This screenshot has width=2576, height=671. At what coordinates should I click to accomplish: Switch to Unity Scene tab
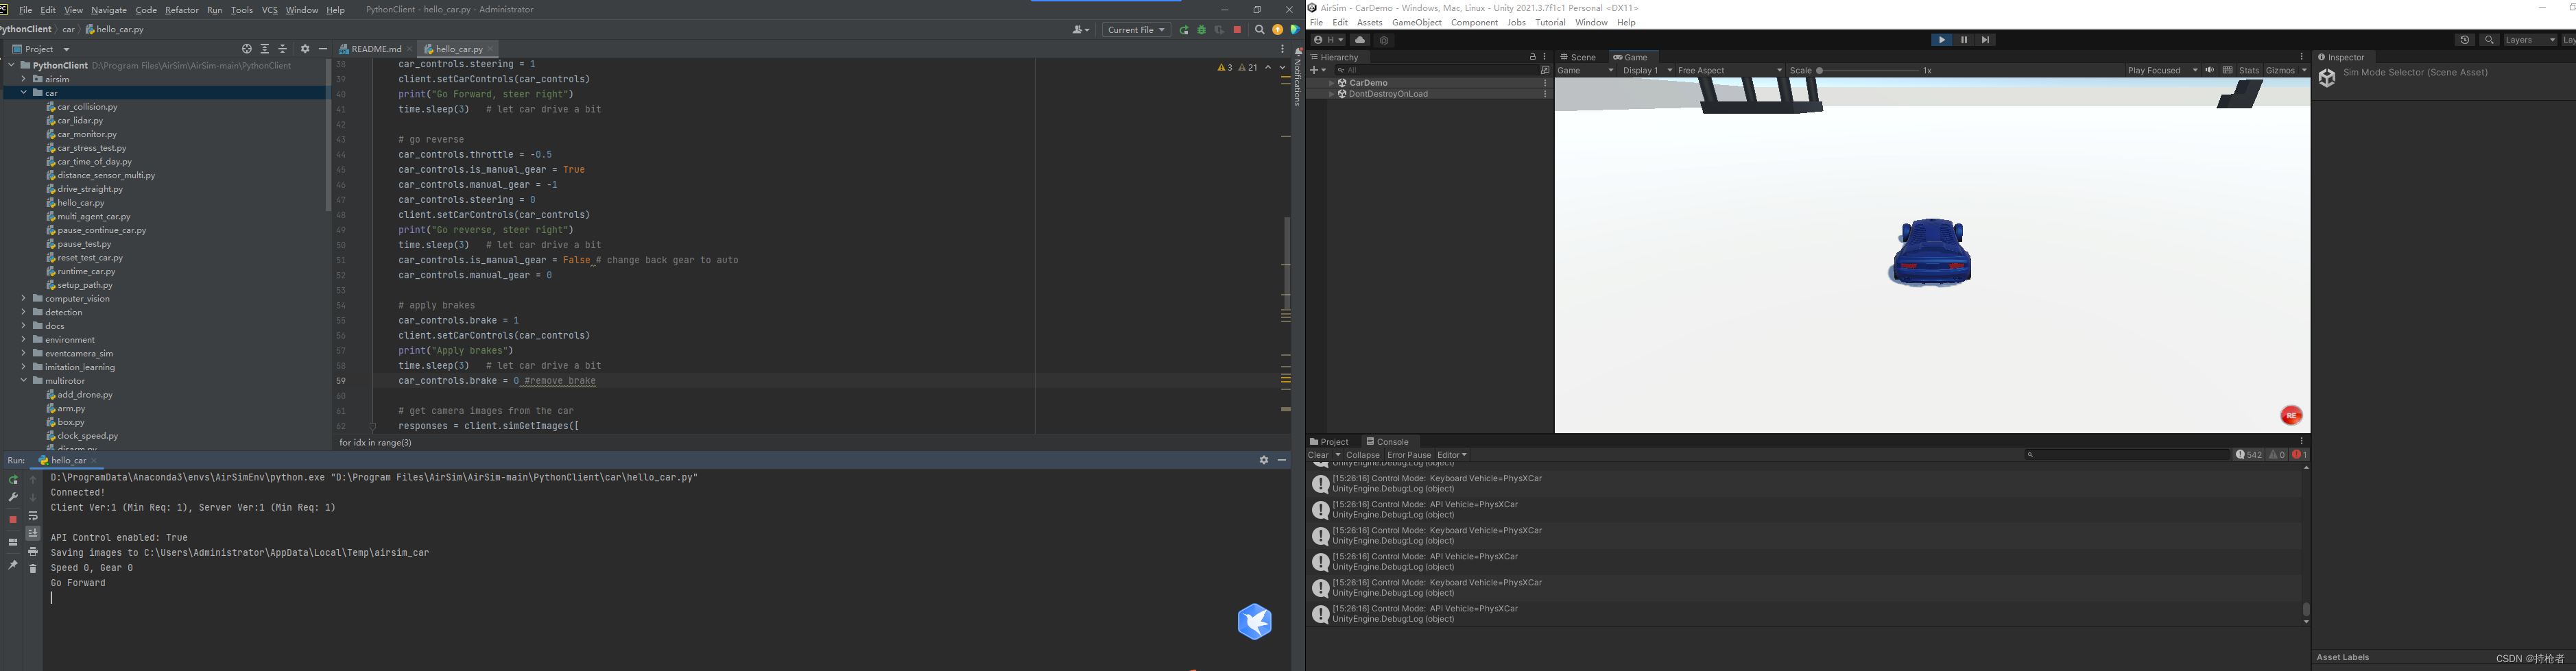point(1579,57)
